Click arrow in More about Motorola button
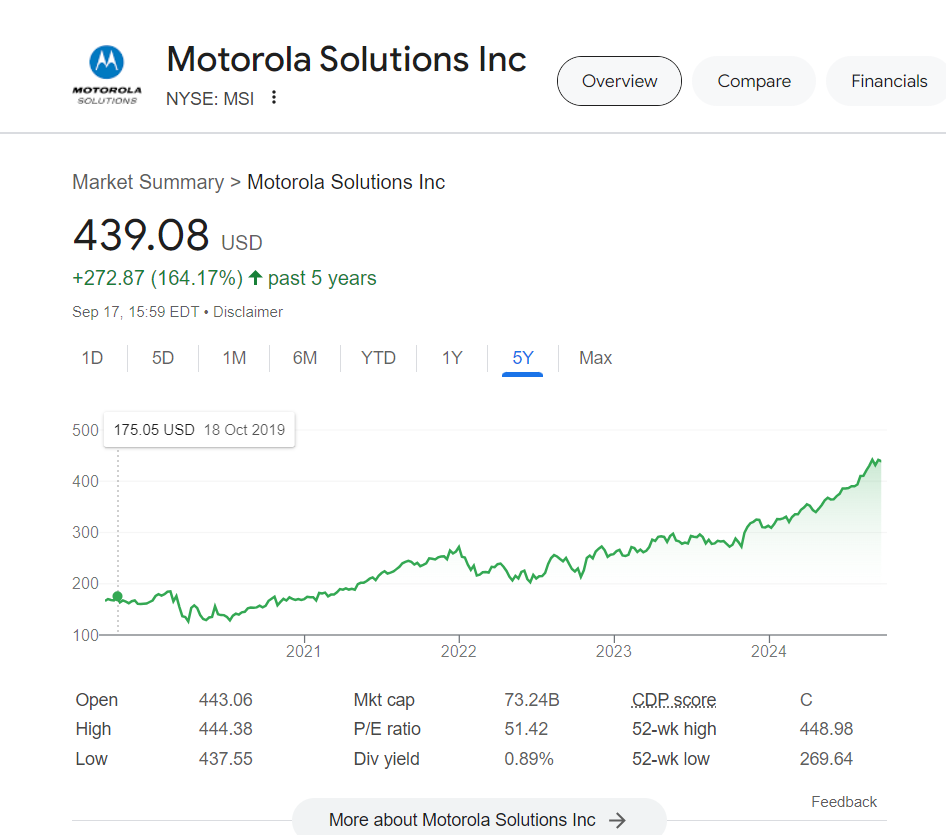This screenshot has height=835, width=946. click(617, 820)
